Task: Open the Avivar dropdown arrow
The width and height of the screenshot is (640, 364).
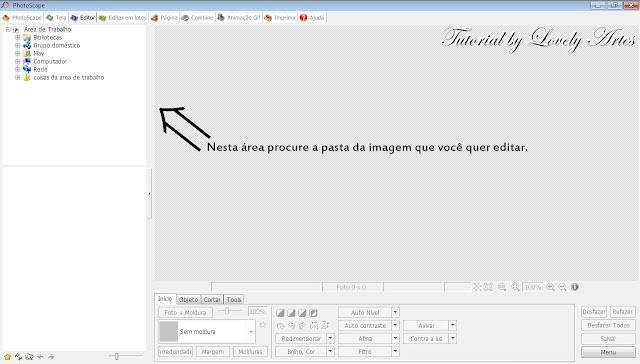Action: pyautogui.click(x=453, y=325)
